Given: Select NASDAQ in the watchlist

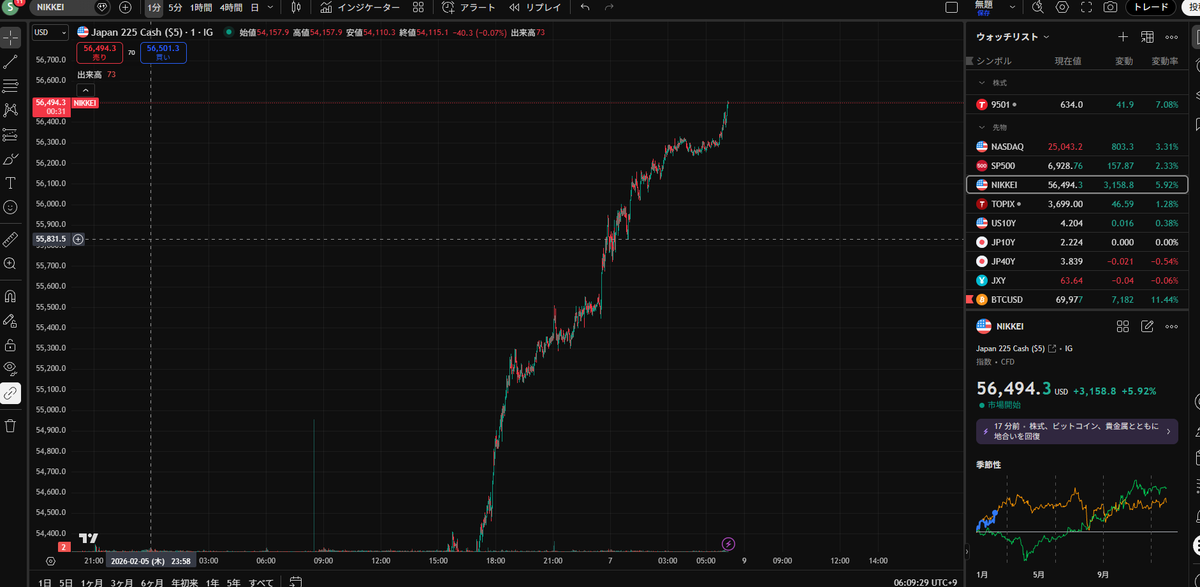Looking at the screenshot, I should [1077, 146].
